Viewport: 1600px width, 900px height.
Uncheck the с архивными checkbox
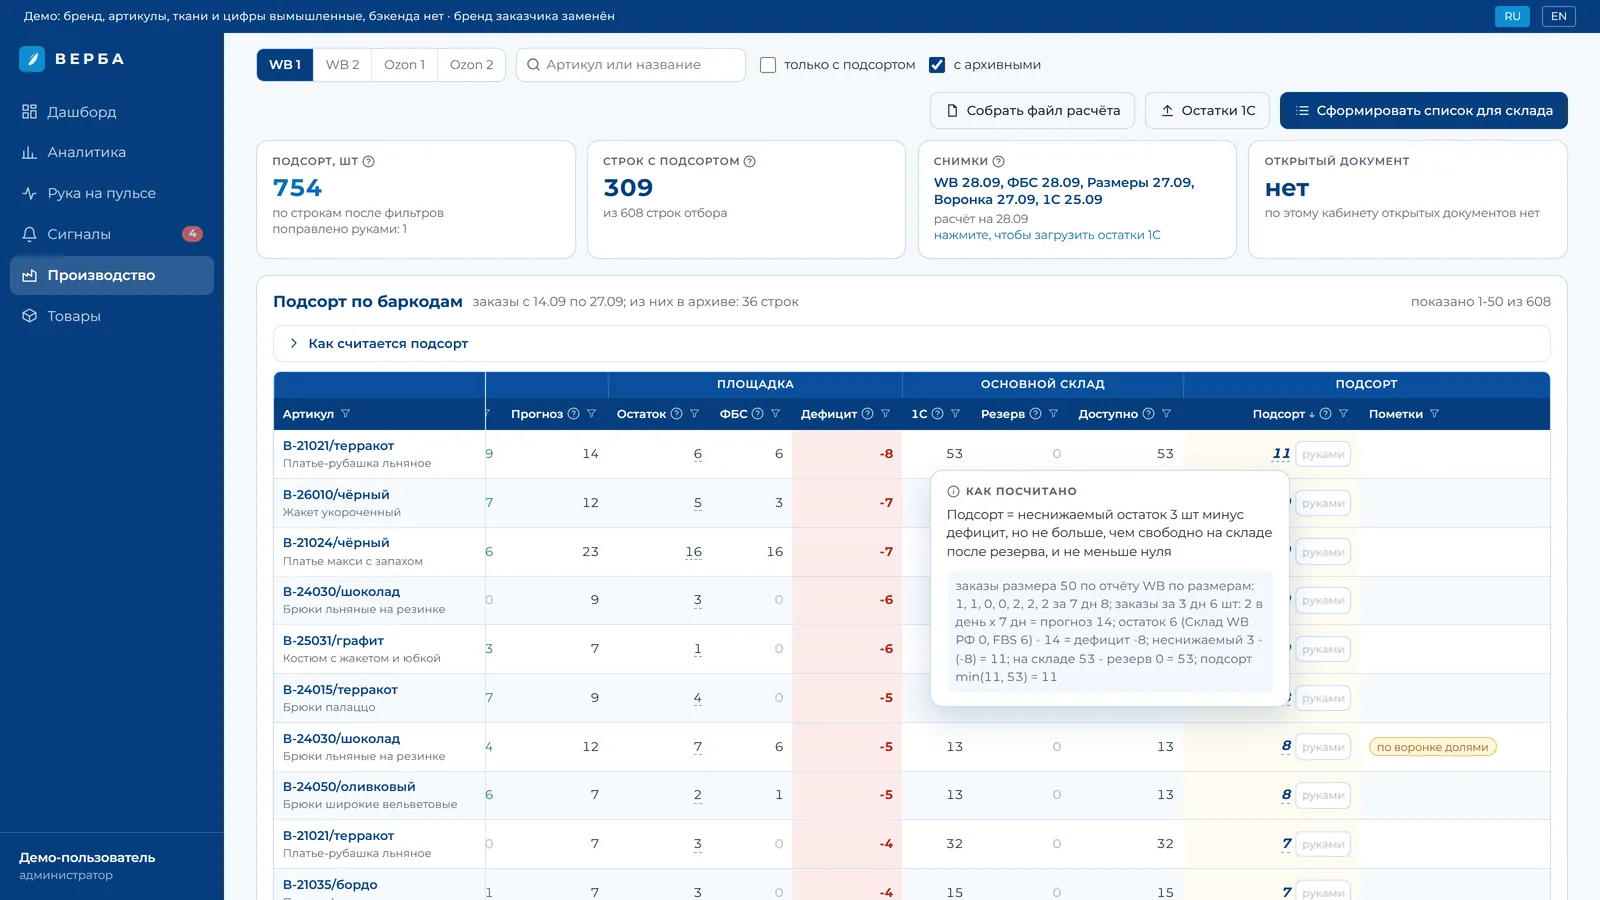pos(937,65)
